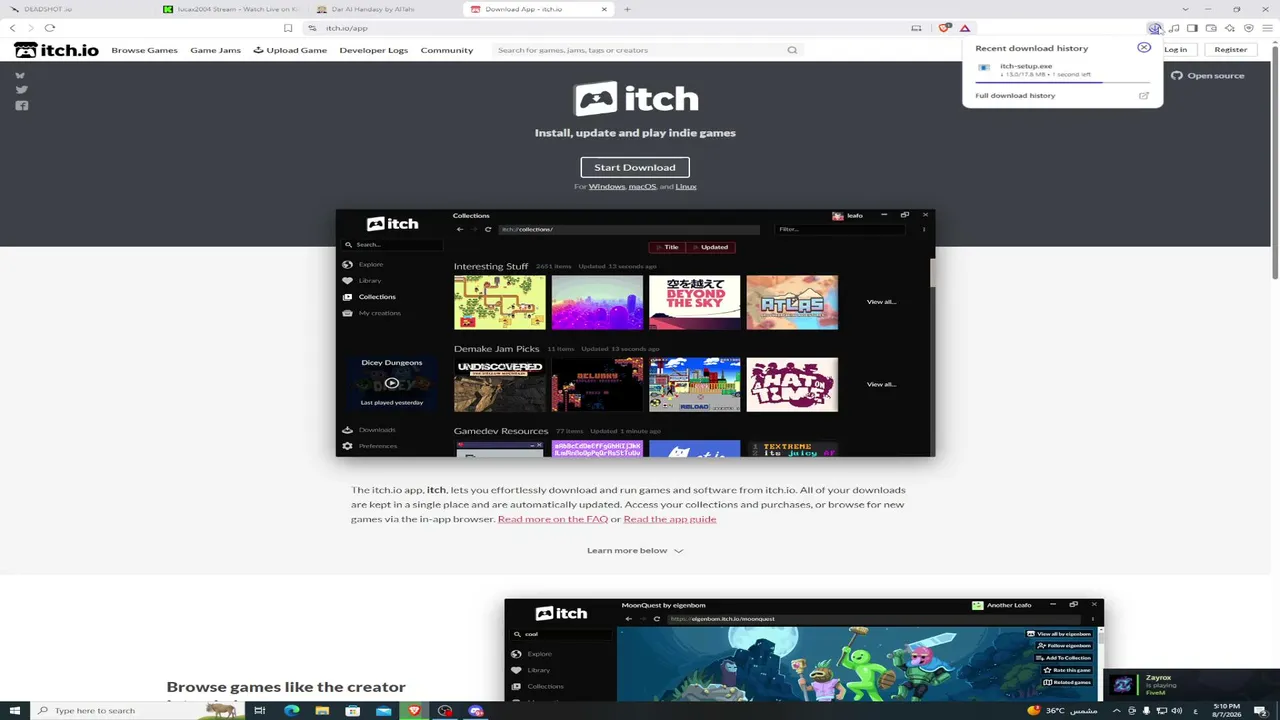This screenshot has width=1280, height=720.
Task: Open the music playlist icon in browser toolbar
Action: [1174, 28]
